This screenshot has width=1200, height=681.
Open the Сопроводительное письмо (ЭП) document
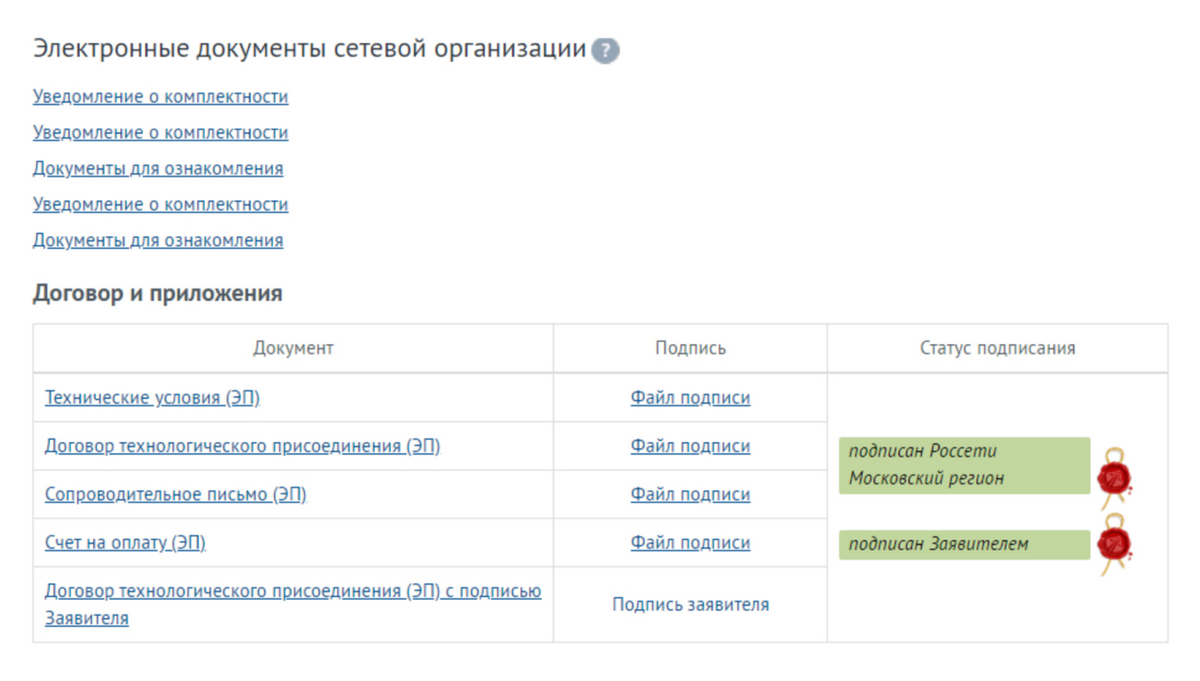point(175,495)
